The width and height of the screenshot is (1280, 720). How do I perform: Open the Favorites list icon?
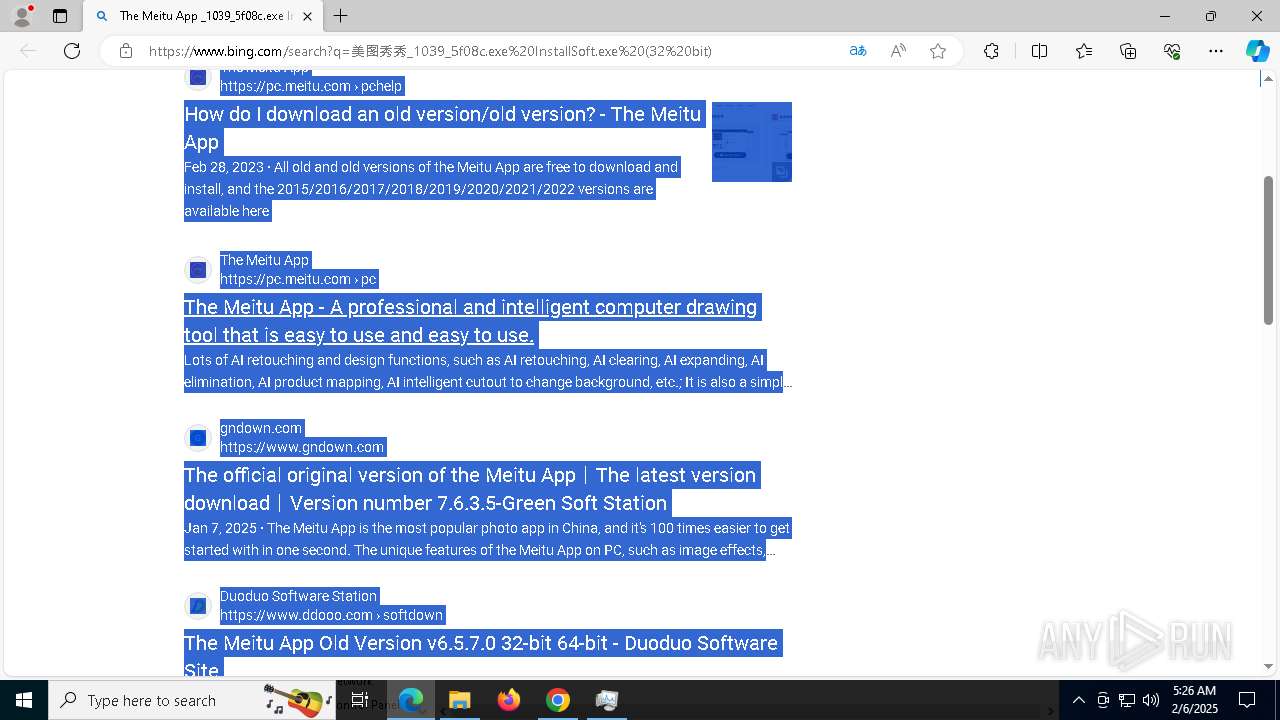[1084, 51]
